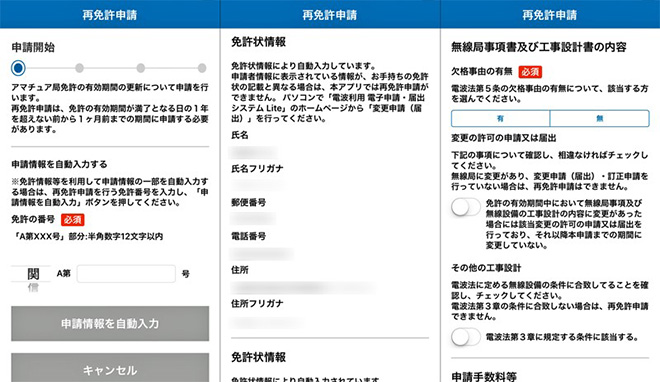Open the 関 region picker wheel
Viewport: 660px width, 382px height.
pyautogui.click(x=33, y=274)
